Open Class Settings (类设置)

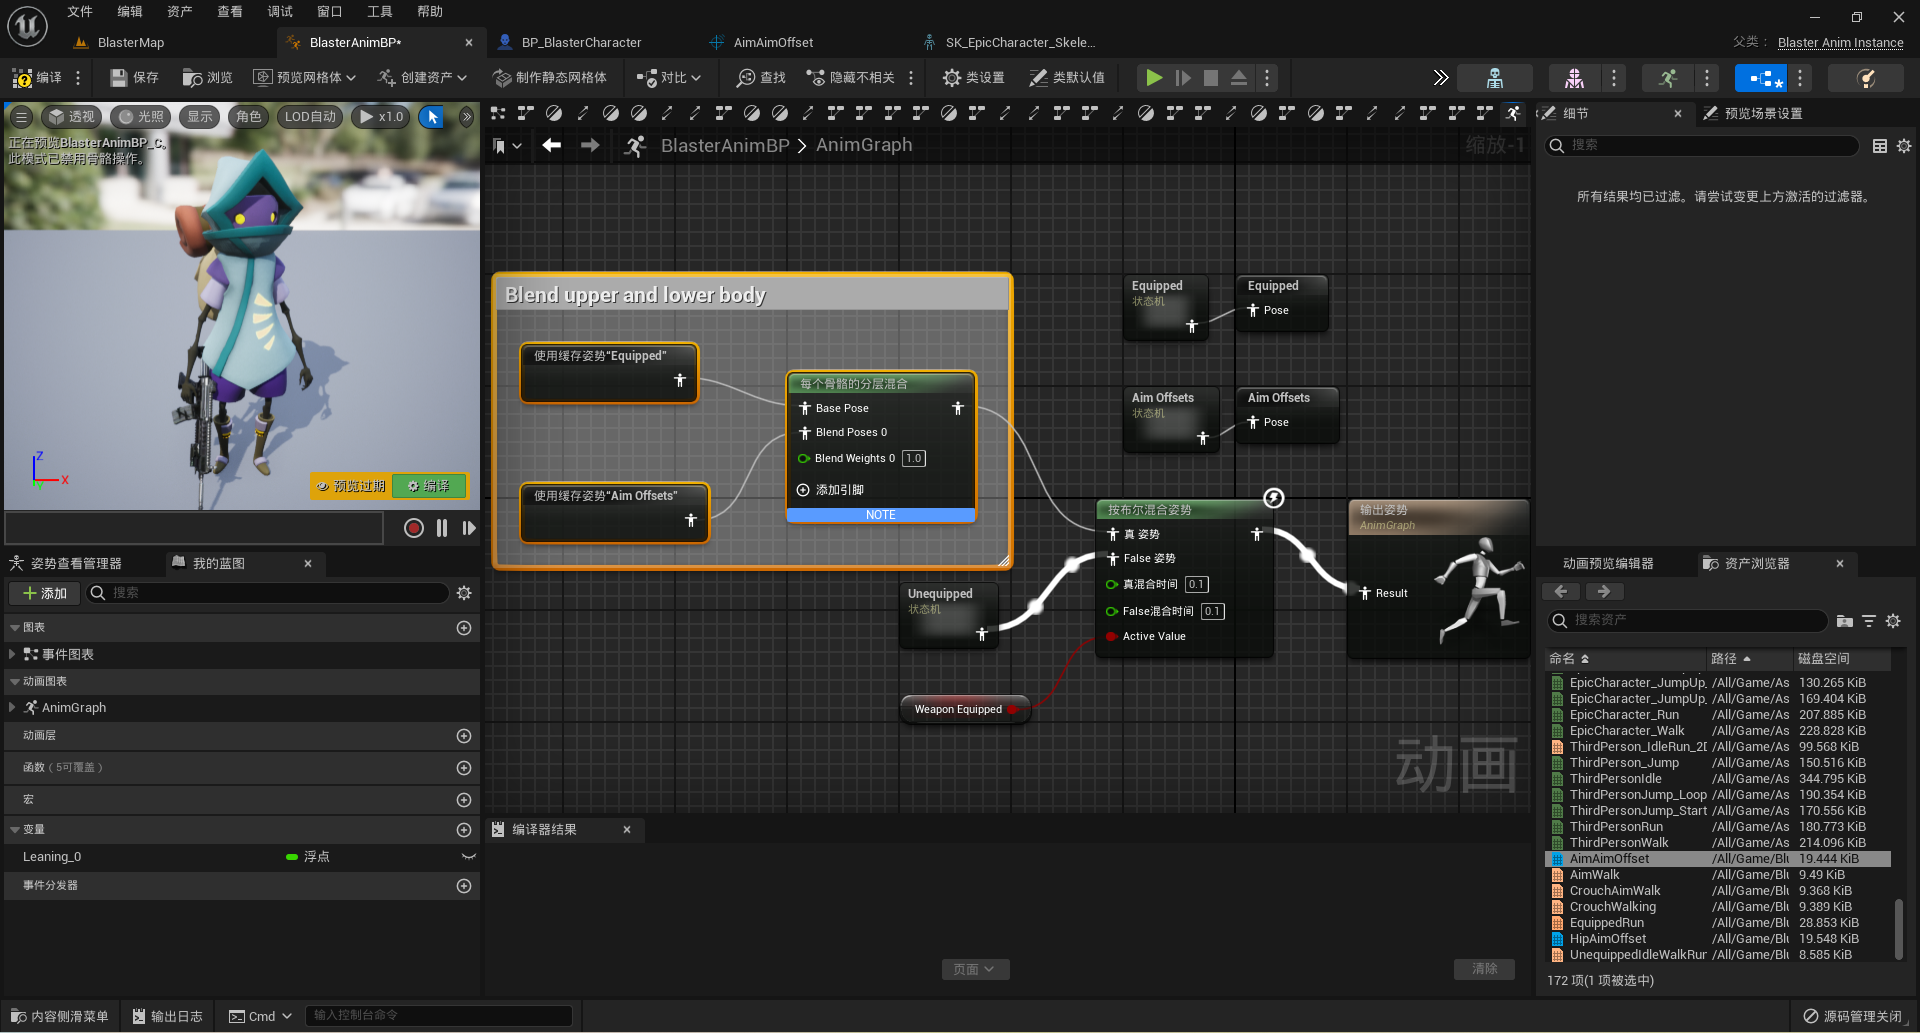click(973, 78)
